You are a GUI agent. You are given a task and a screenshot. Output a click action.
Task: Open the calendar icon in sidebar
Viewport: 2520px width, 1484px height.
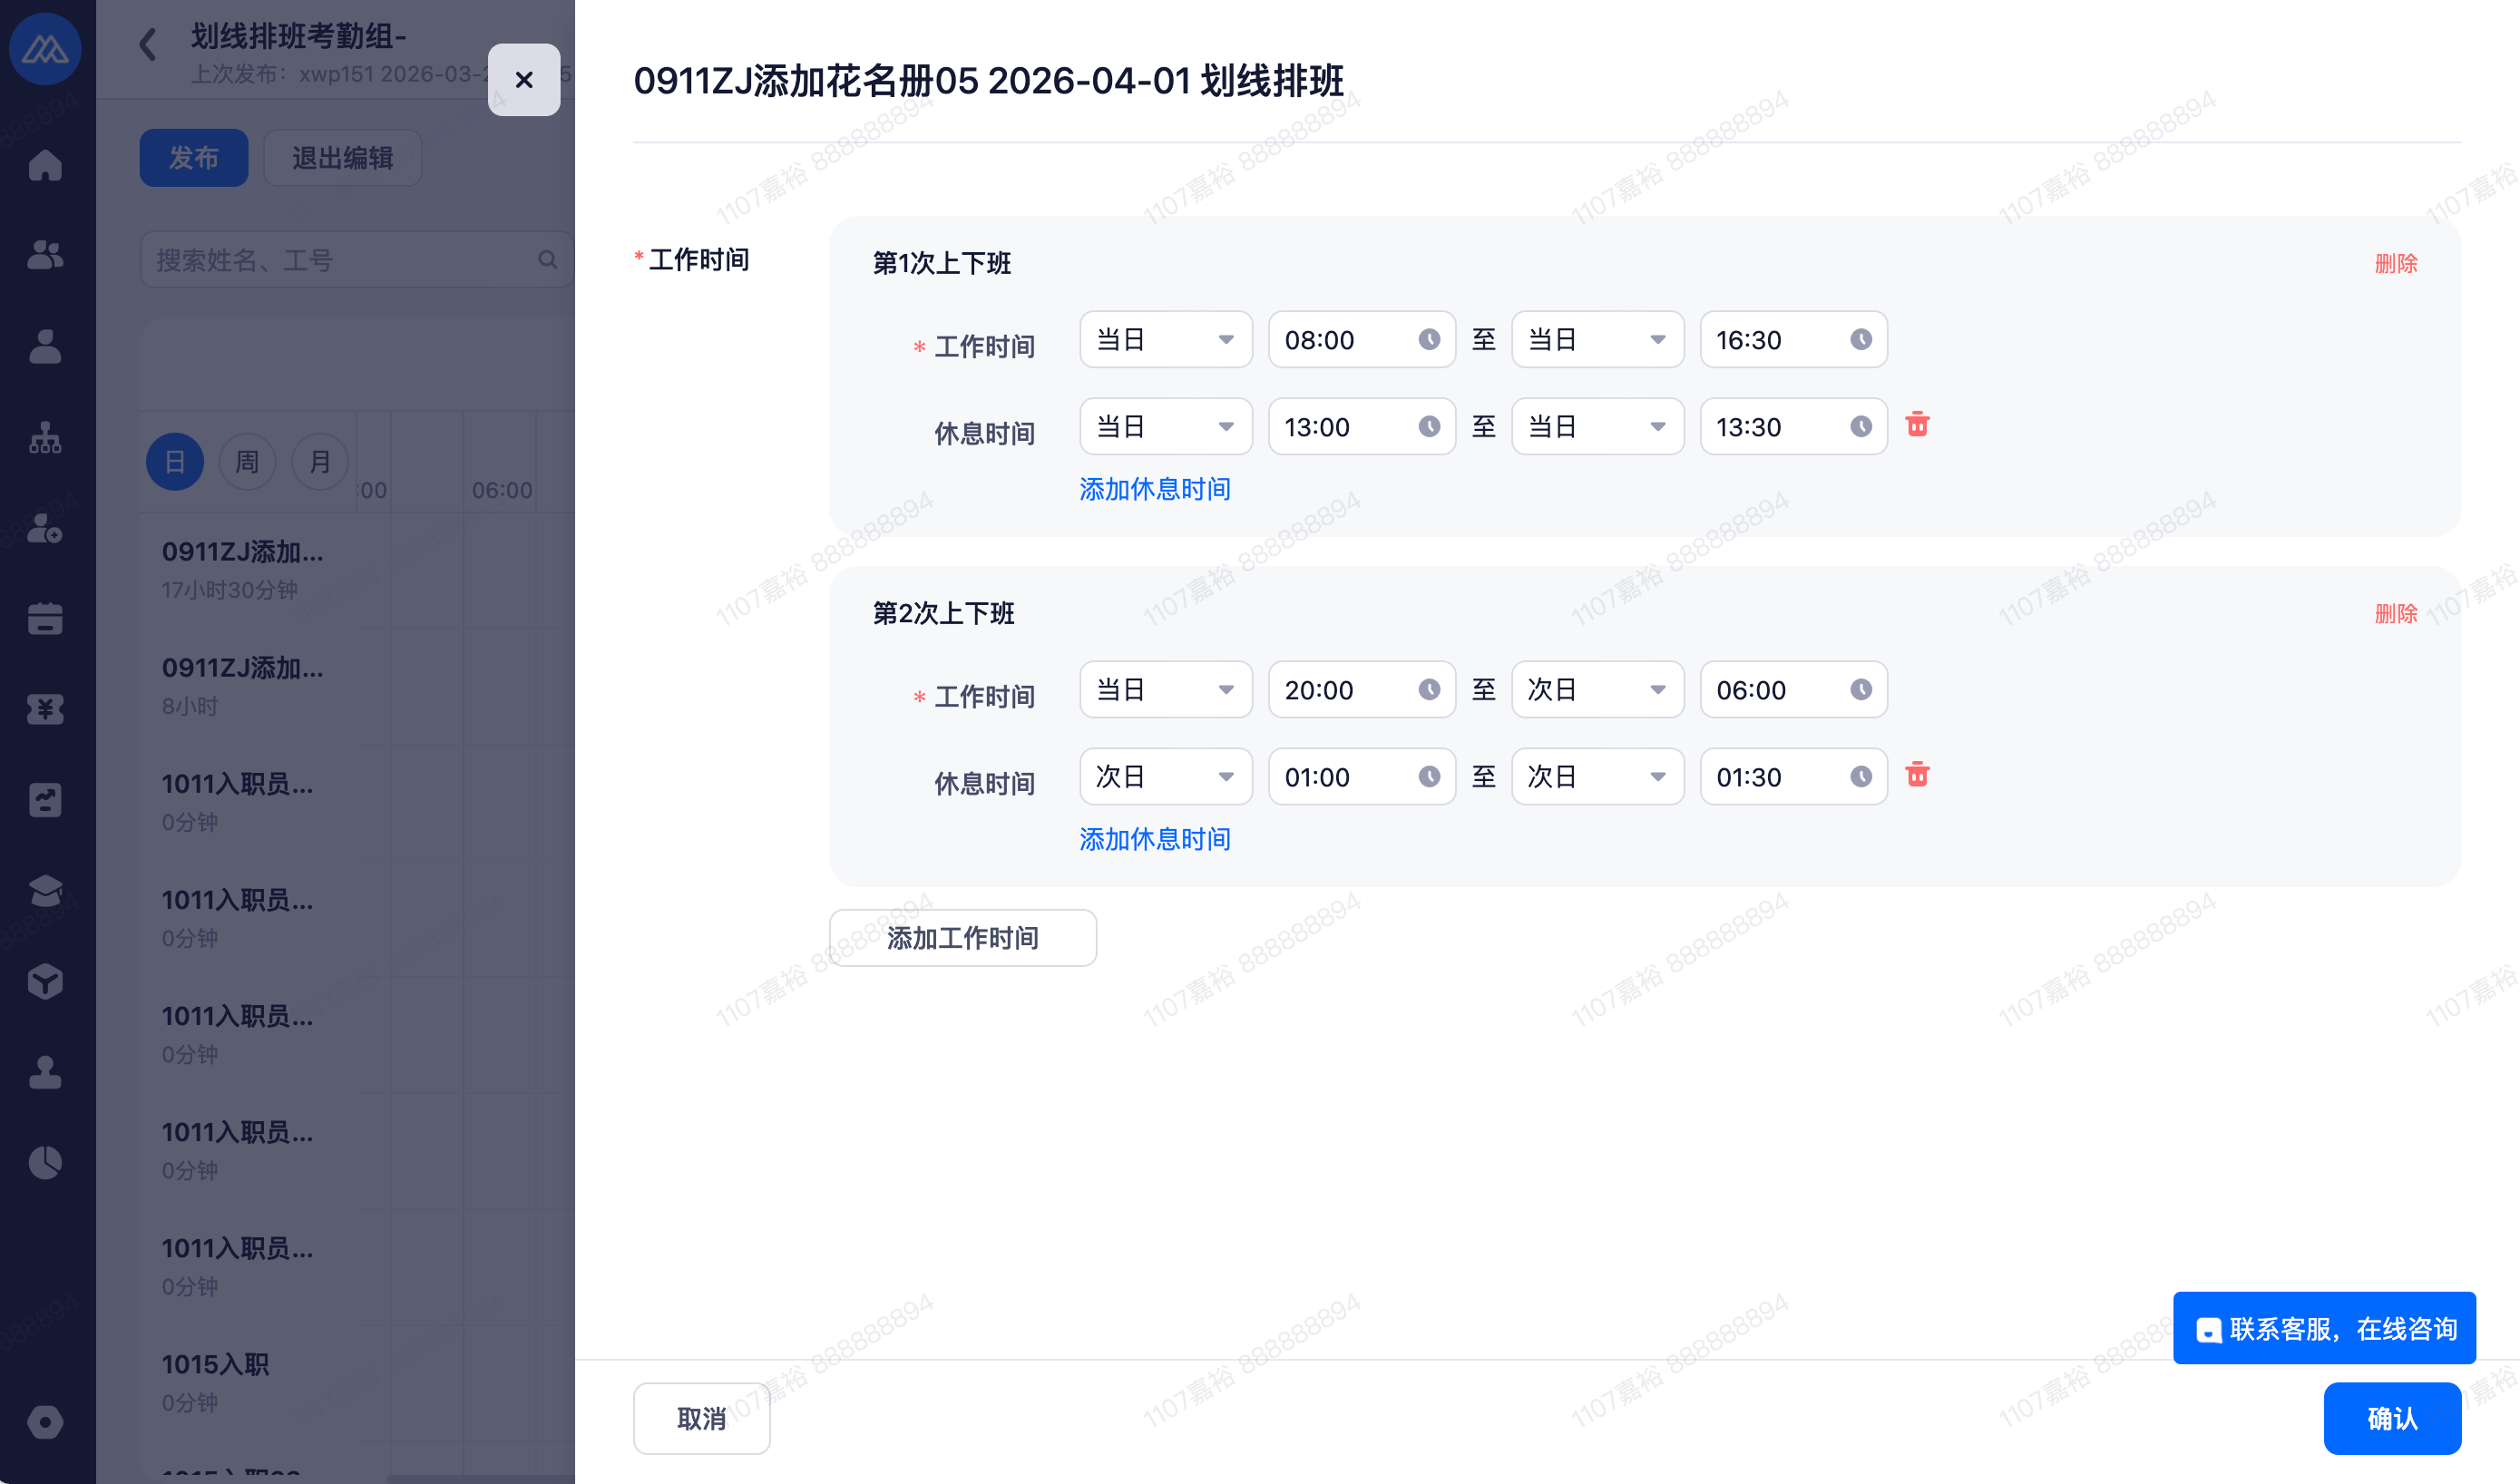pyautogui.click(x=45, y=618)
